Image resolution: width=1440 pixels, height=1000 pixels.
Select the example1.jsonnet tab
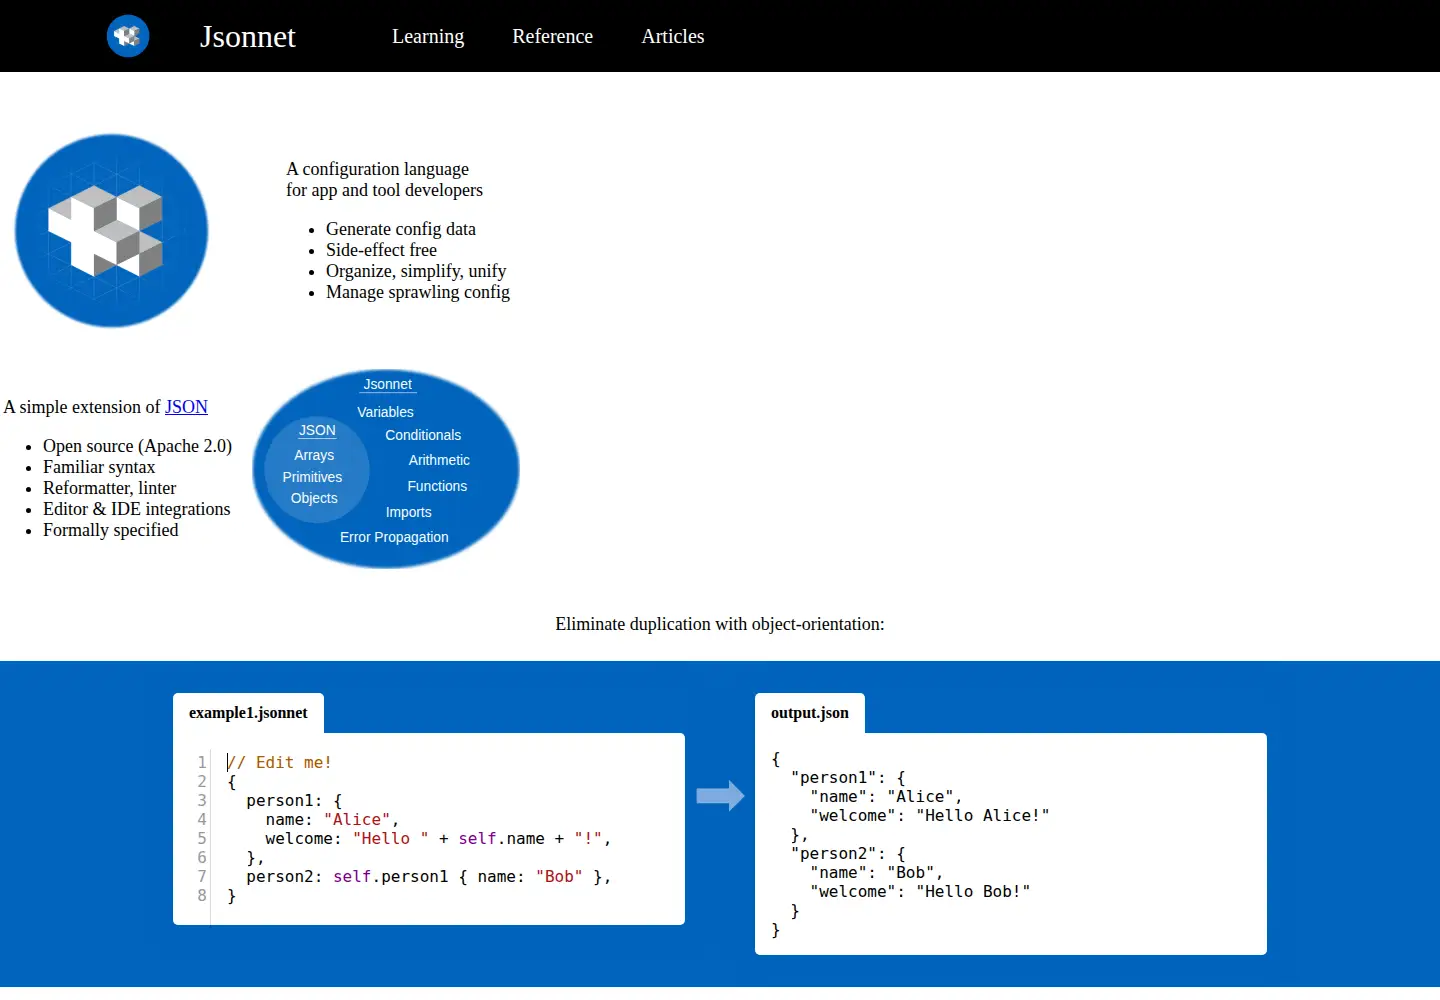click(x=248, y=713)
